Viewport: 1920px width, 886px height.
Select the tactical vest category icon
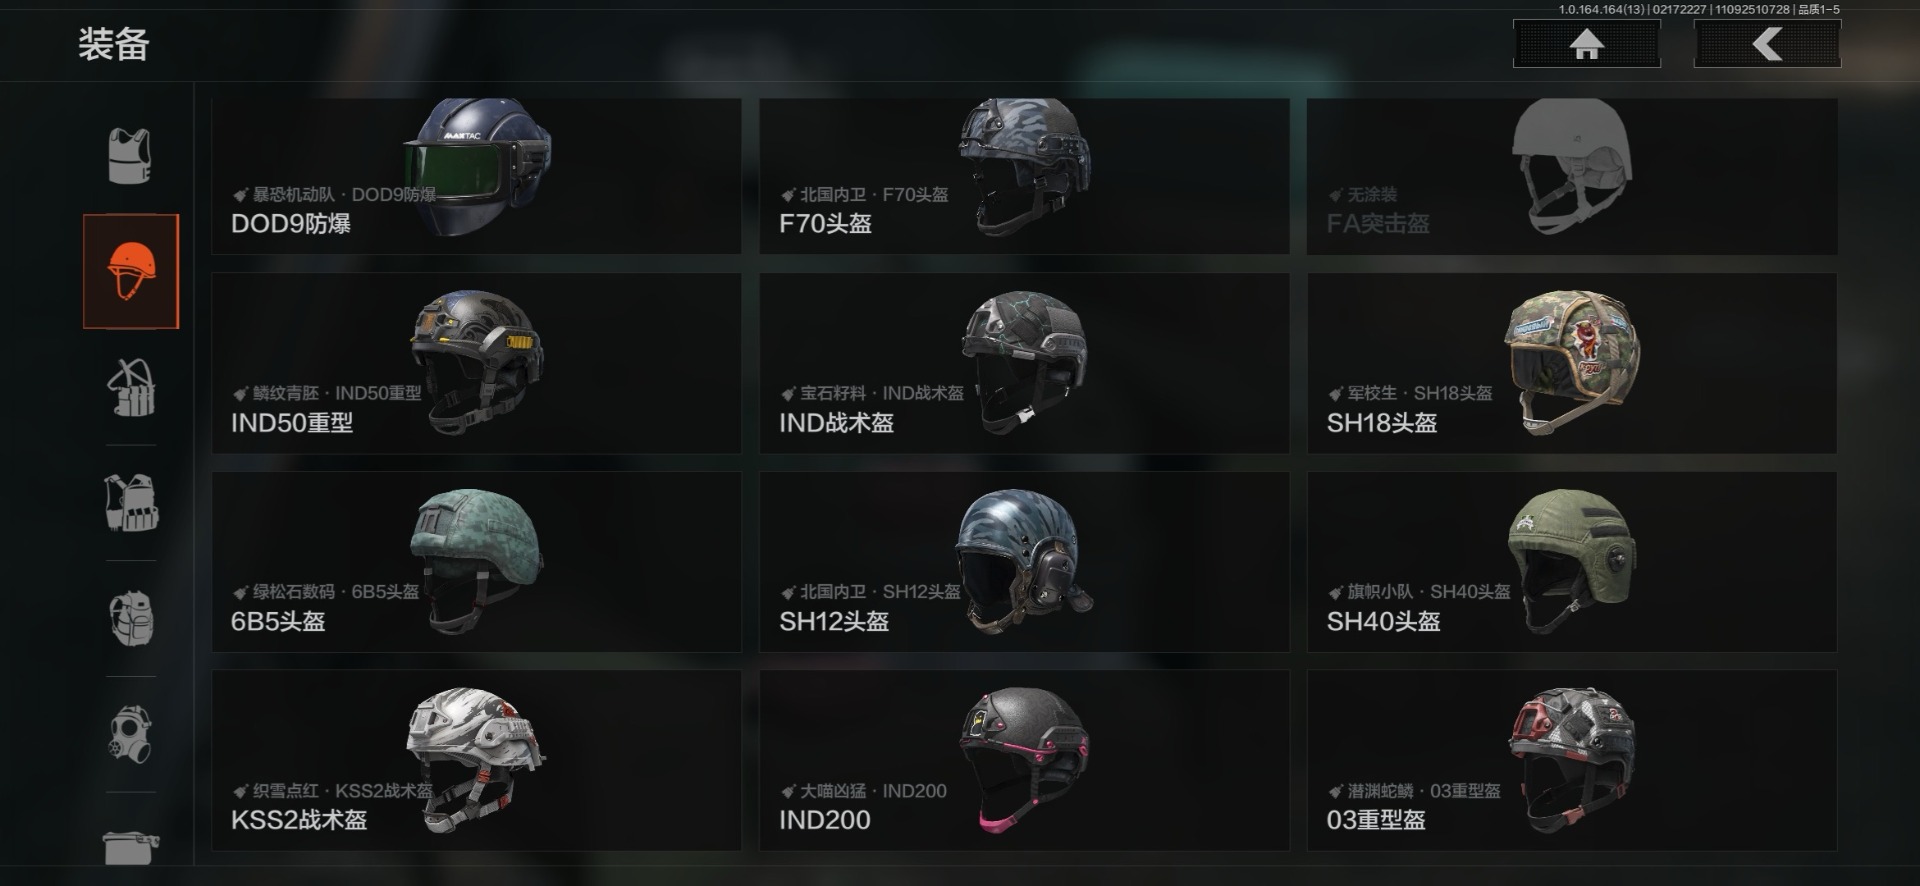point(131,503)
